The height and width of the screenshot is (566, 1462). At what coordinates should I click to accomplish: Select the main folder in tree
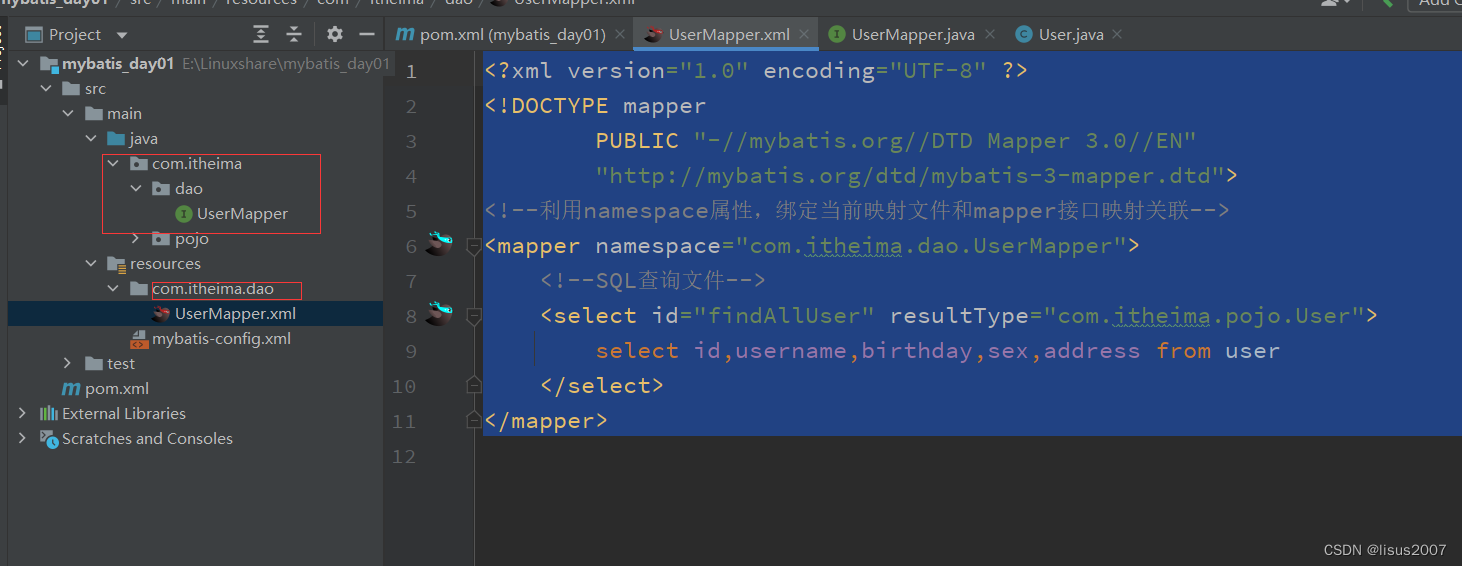point(124,114)
